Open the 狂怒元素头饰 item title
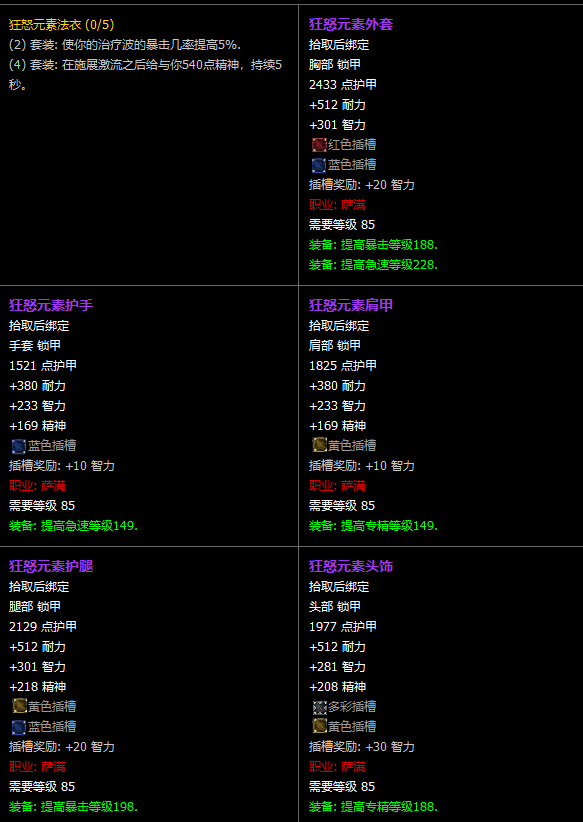The width and height of the screenshot is (583, 822). (x=351, y=566)
